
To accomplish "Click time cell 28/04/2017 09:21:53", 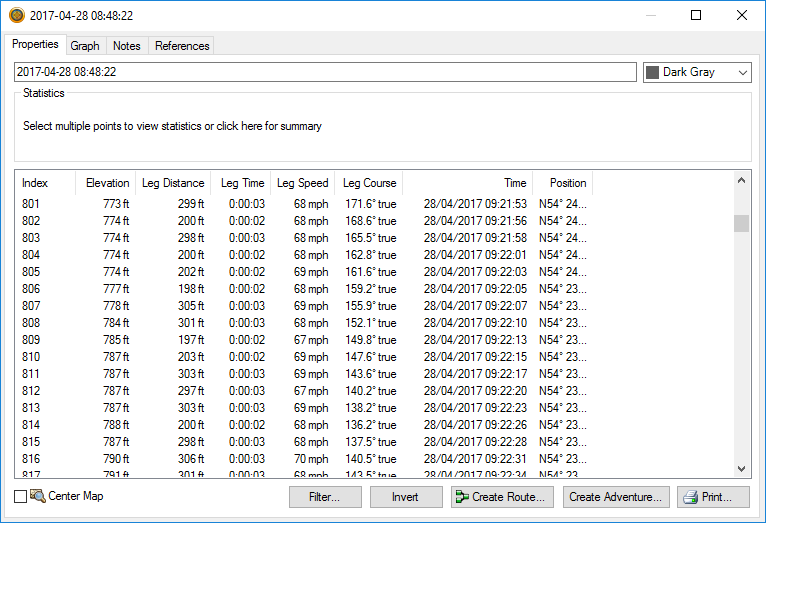I will 475,204.
